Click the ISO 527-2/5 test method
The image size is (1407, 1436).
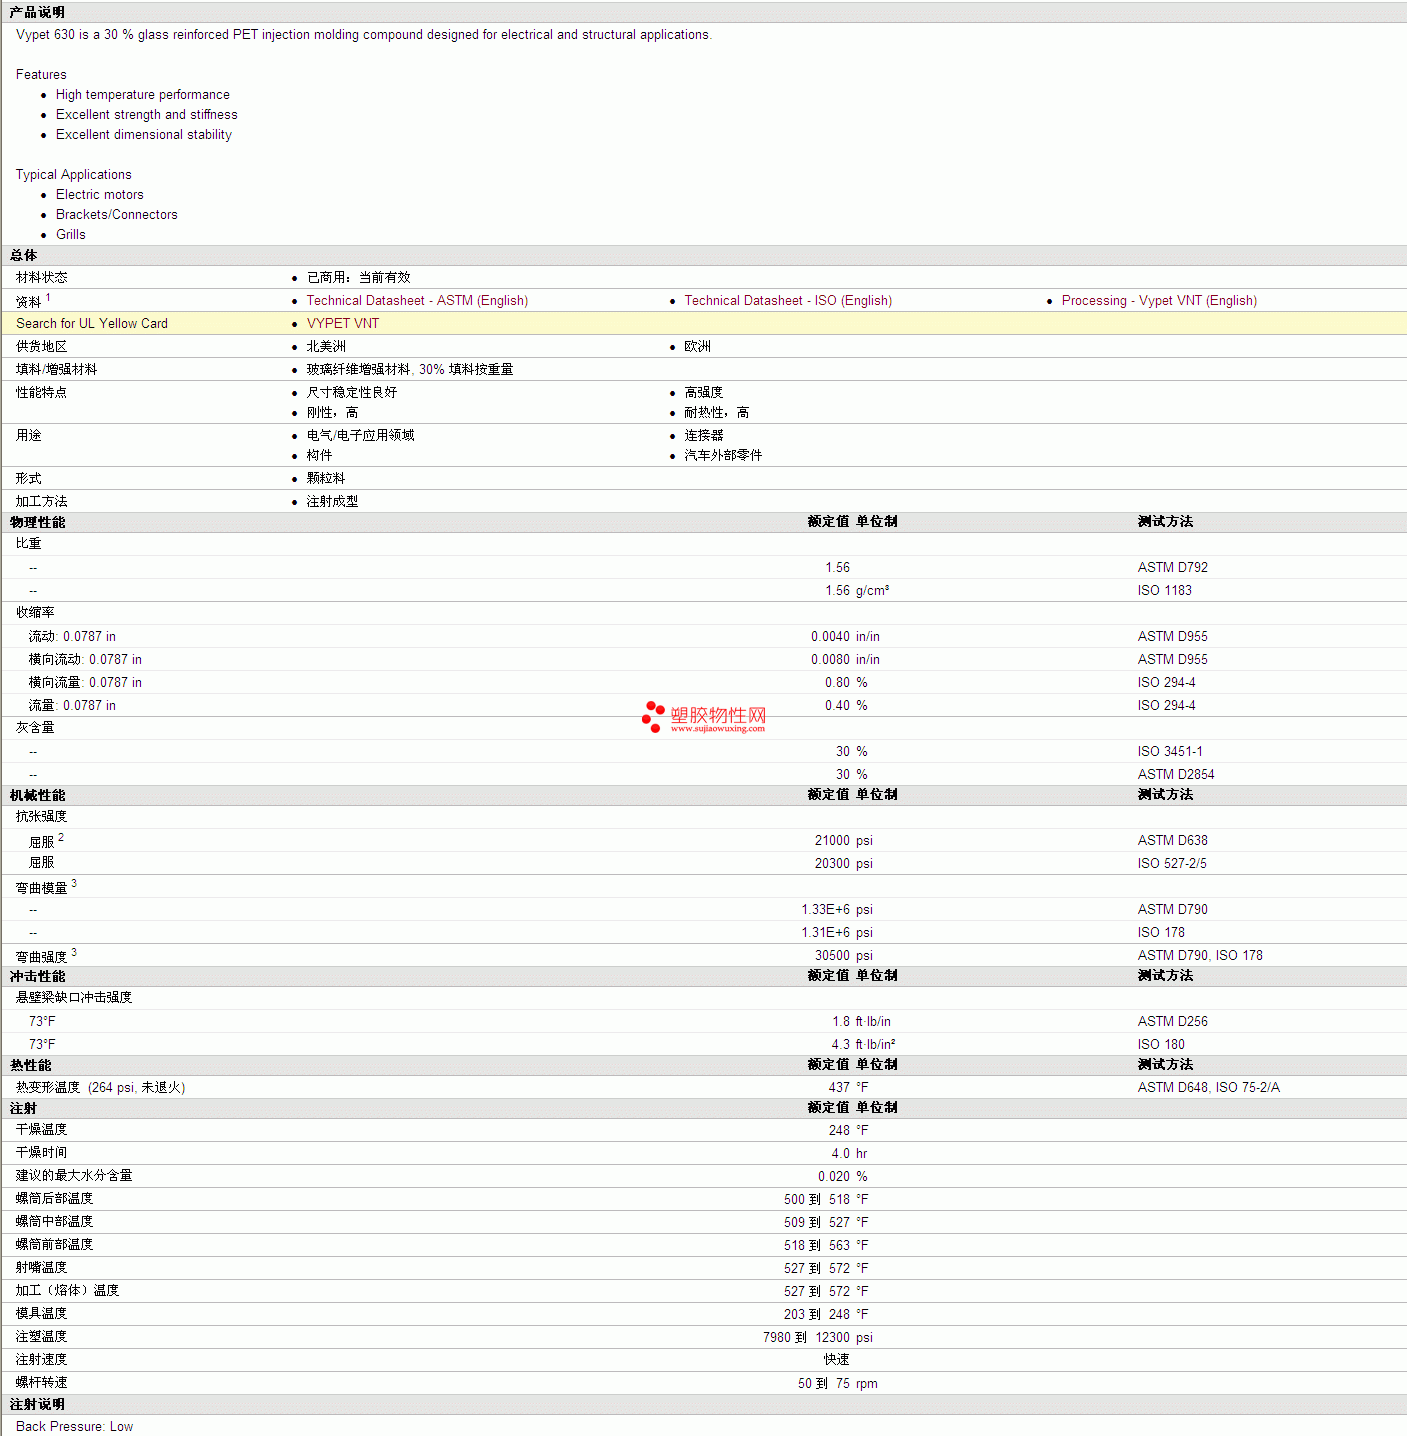click(1172, 864)
